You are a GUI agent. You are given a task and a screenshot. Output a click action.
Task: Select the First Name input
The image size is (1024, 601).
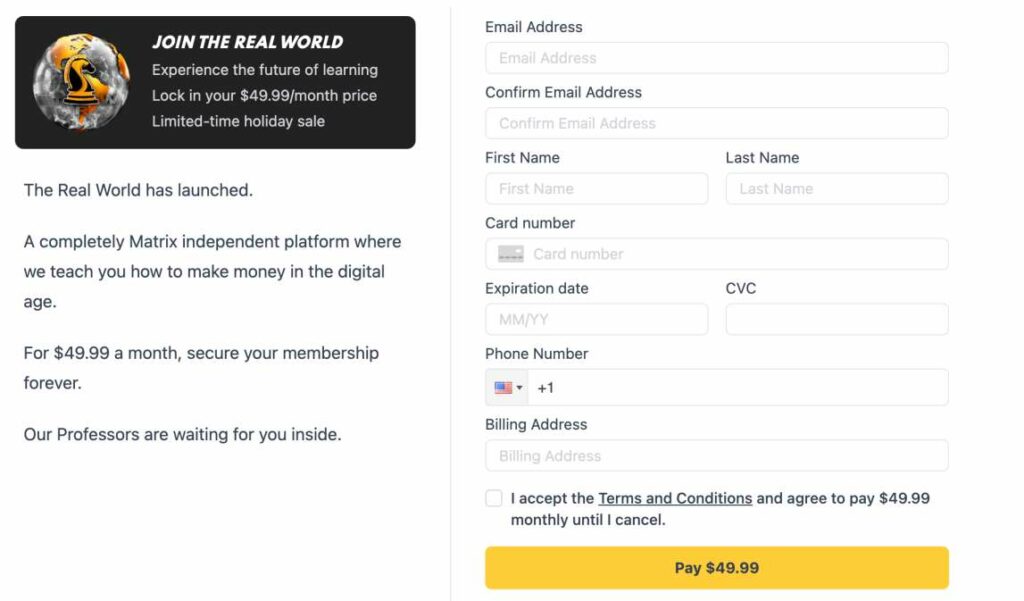point(596,189)
